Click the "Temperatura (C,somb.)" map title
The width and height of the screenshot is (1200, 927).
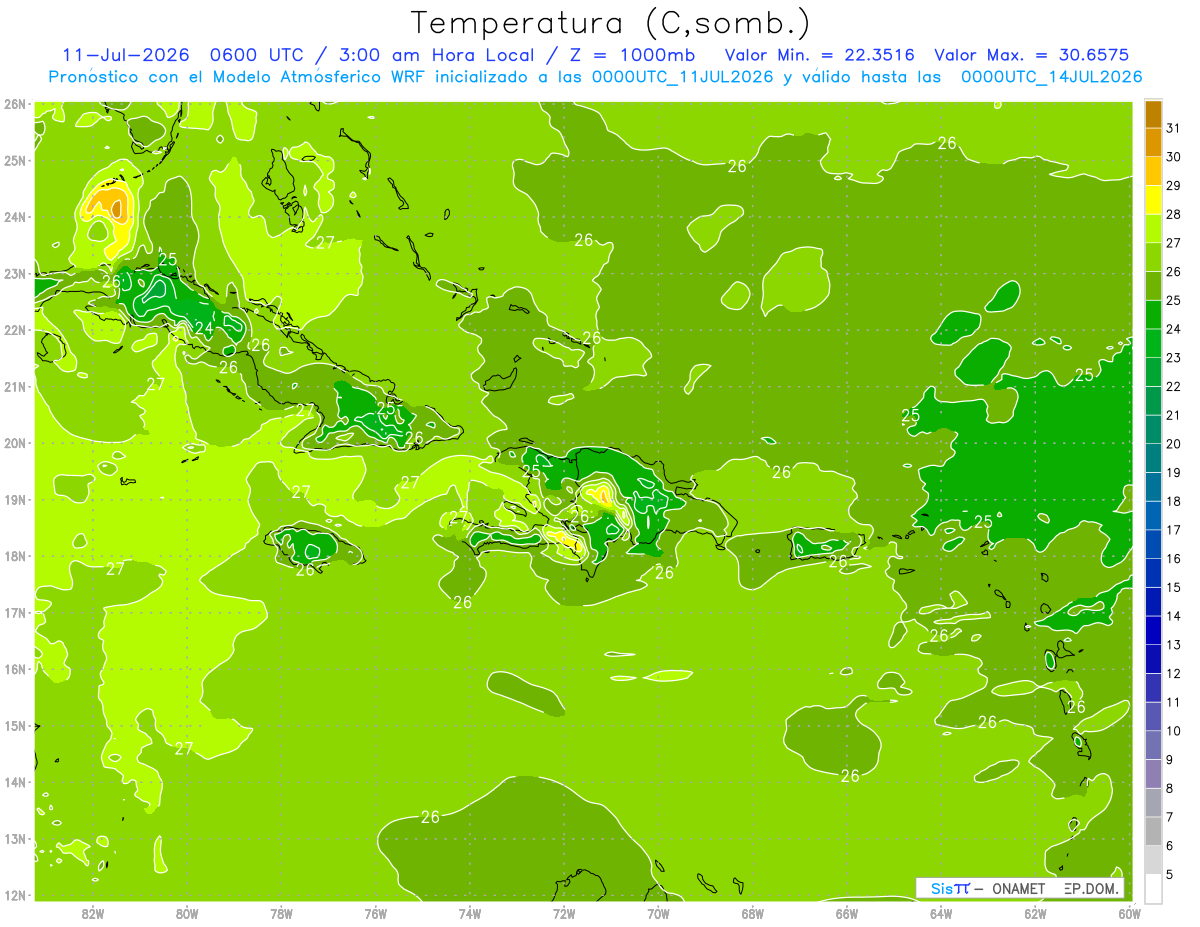pos(611,24)
